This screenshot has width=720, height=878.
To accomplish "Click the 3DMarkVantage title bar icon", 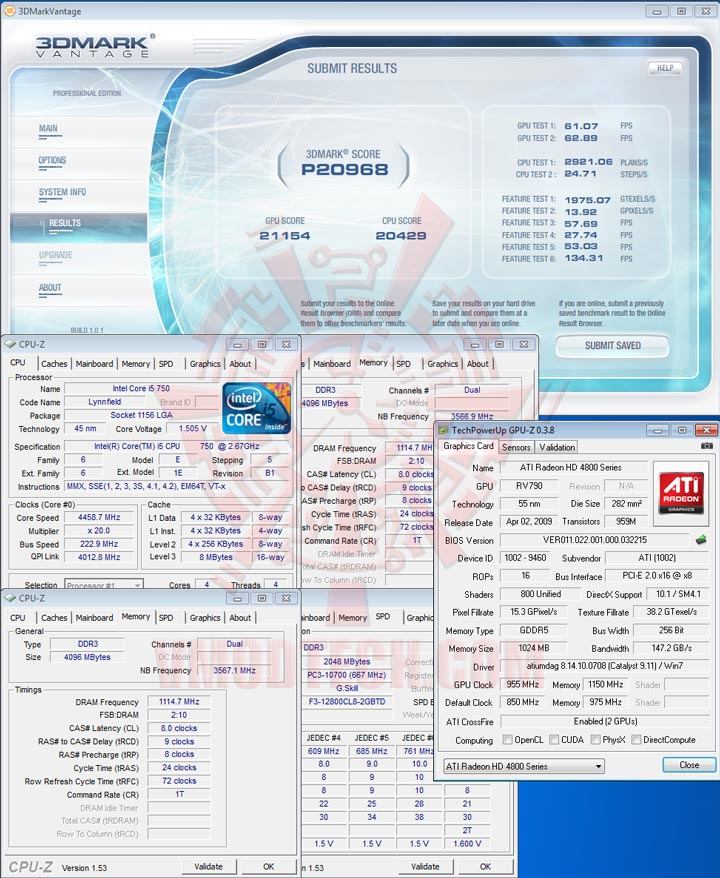I will point(10,11).
